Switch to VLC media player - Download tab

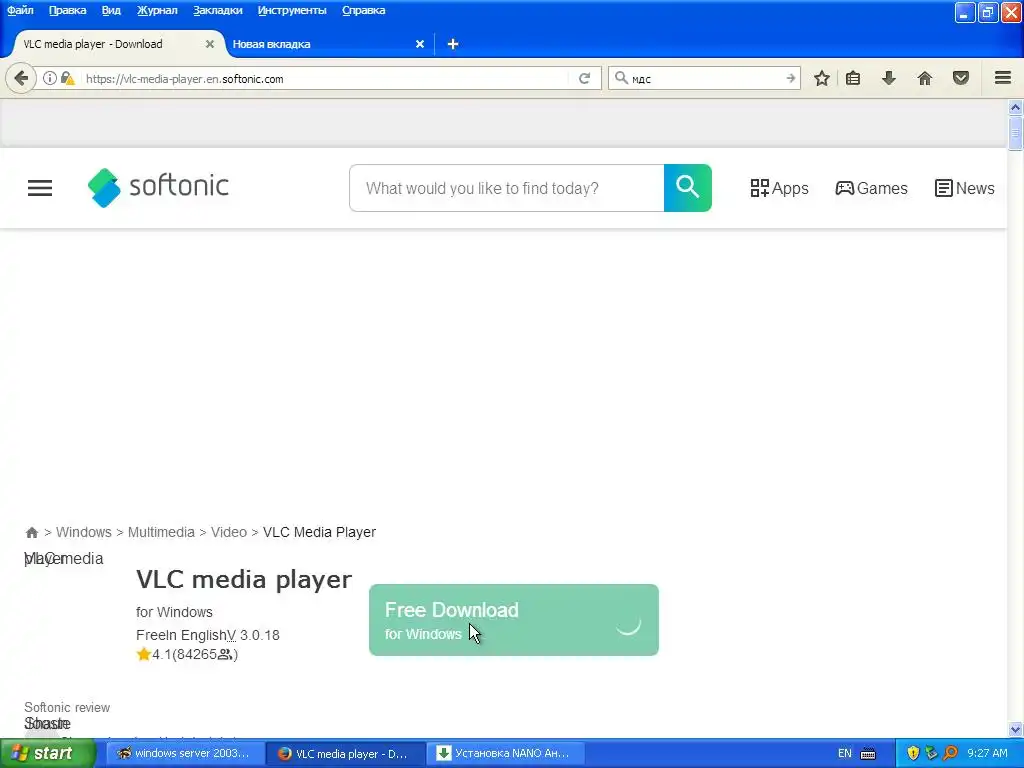pyautogui.click(x=116, y=44)
